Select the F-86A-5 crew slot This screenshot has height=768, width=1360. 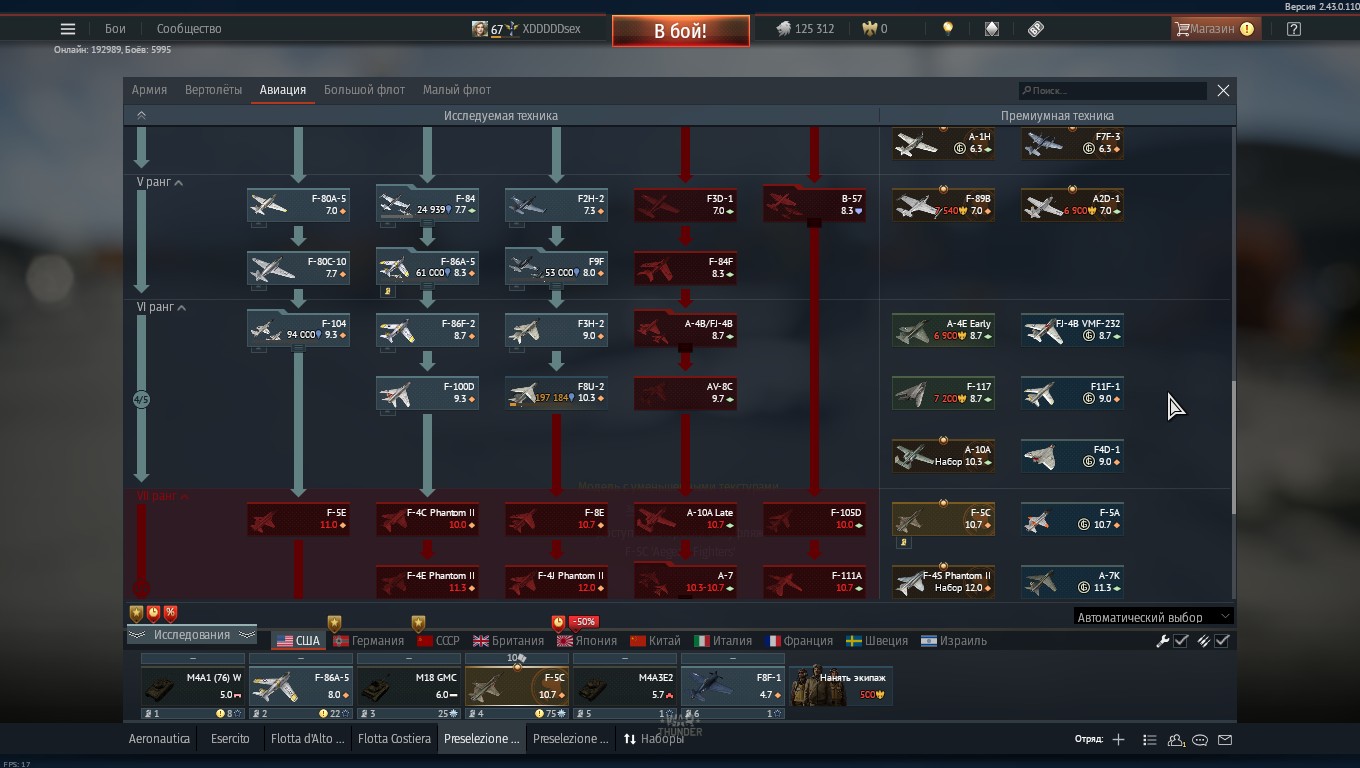click(x=300, y=688)
